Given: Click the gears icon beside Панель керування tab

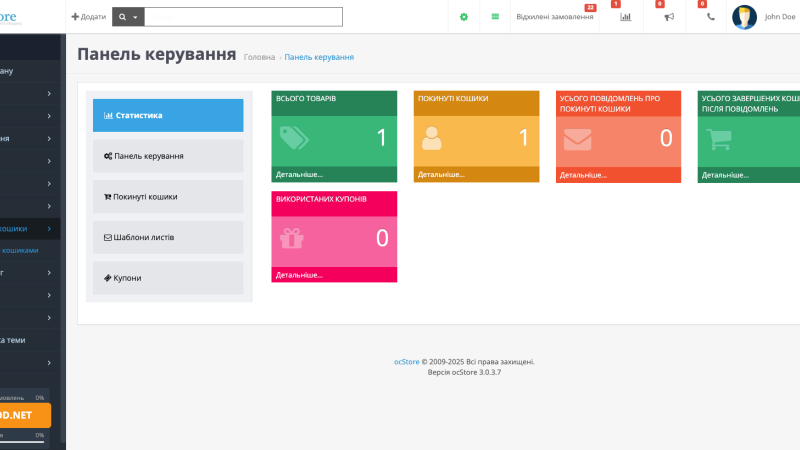Looking at the screenshot, I should (108, 156).
